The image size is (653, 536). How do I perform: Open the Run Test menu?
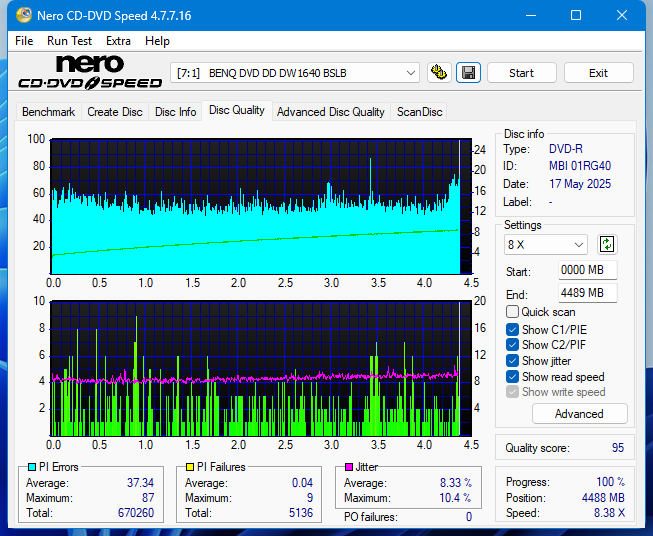(x=69, y=41)
